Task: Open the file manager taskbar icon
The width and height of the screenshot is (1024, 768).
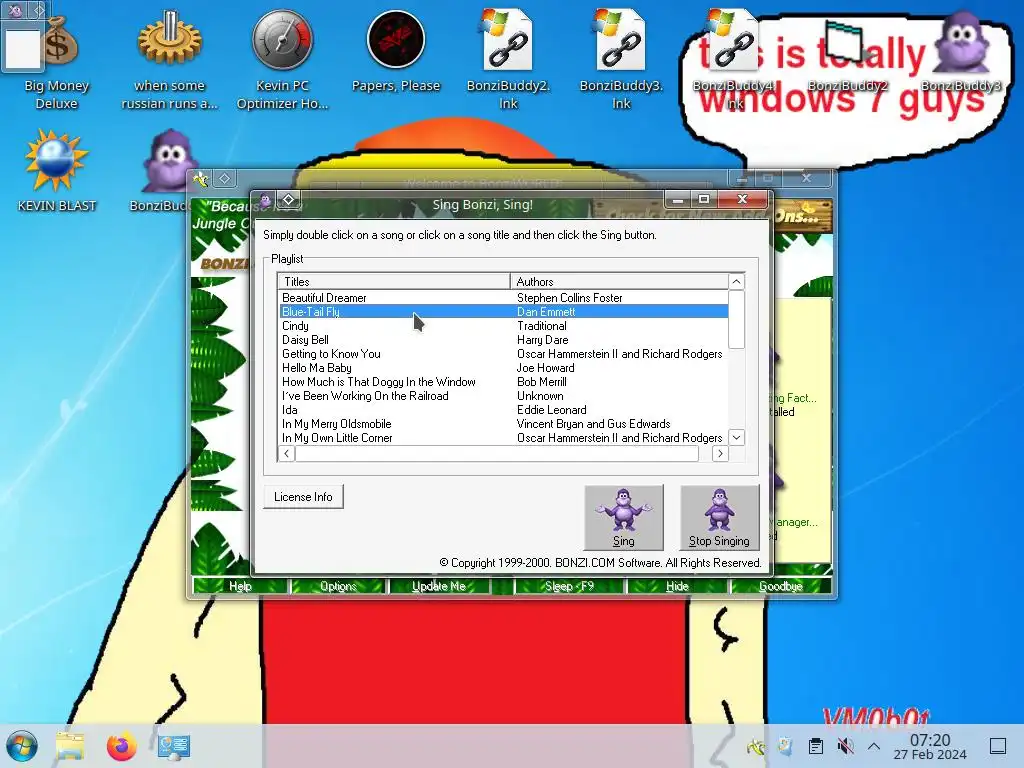Action: click(x=70, y=746)
